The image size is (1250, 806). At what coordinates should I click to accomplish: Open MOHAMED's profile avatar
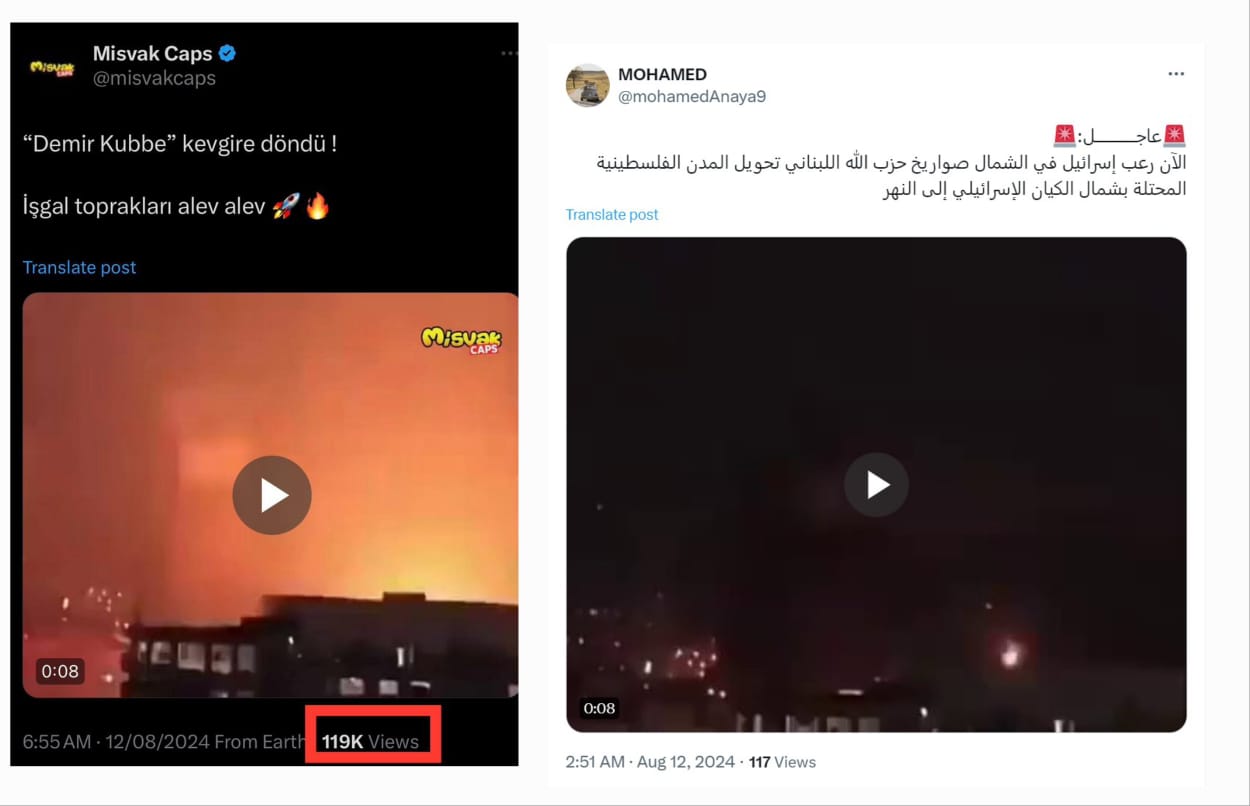587,85
